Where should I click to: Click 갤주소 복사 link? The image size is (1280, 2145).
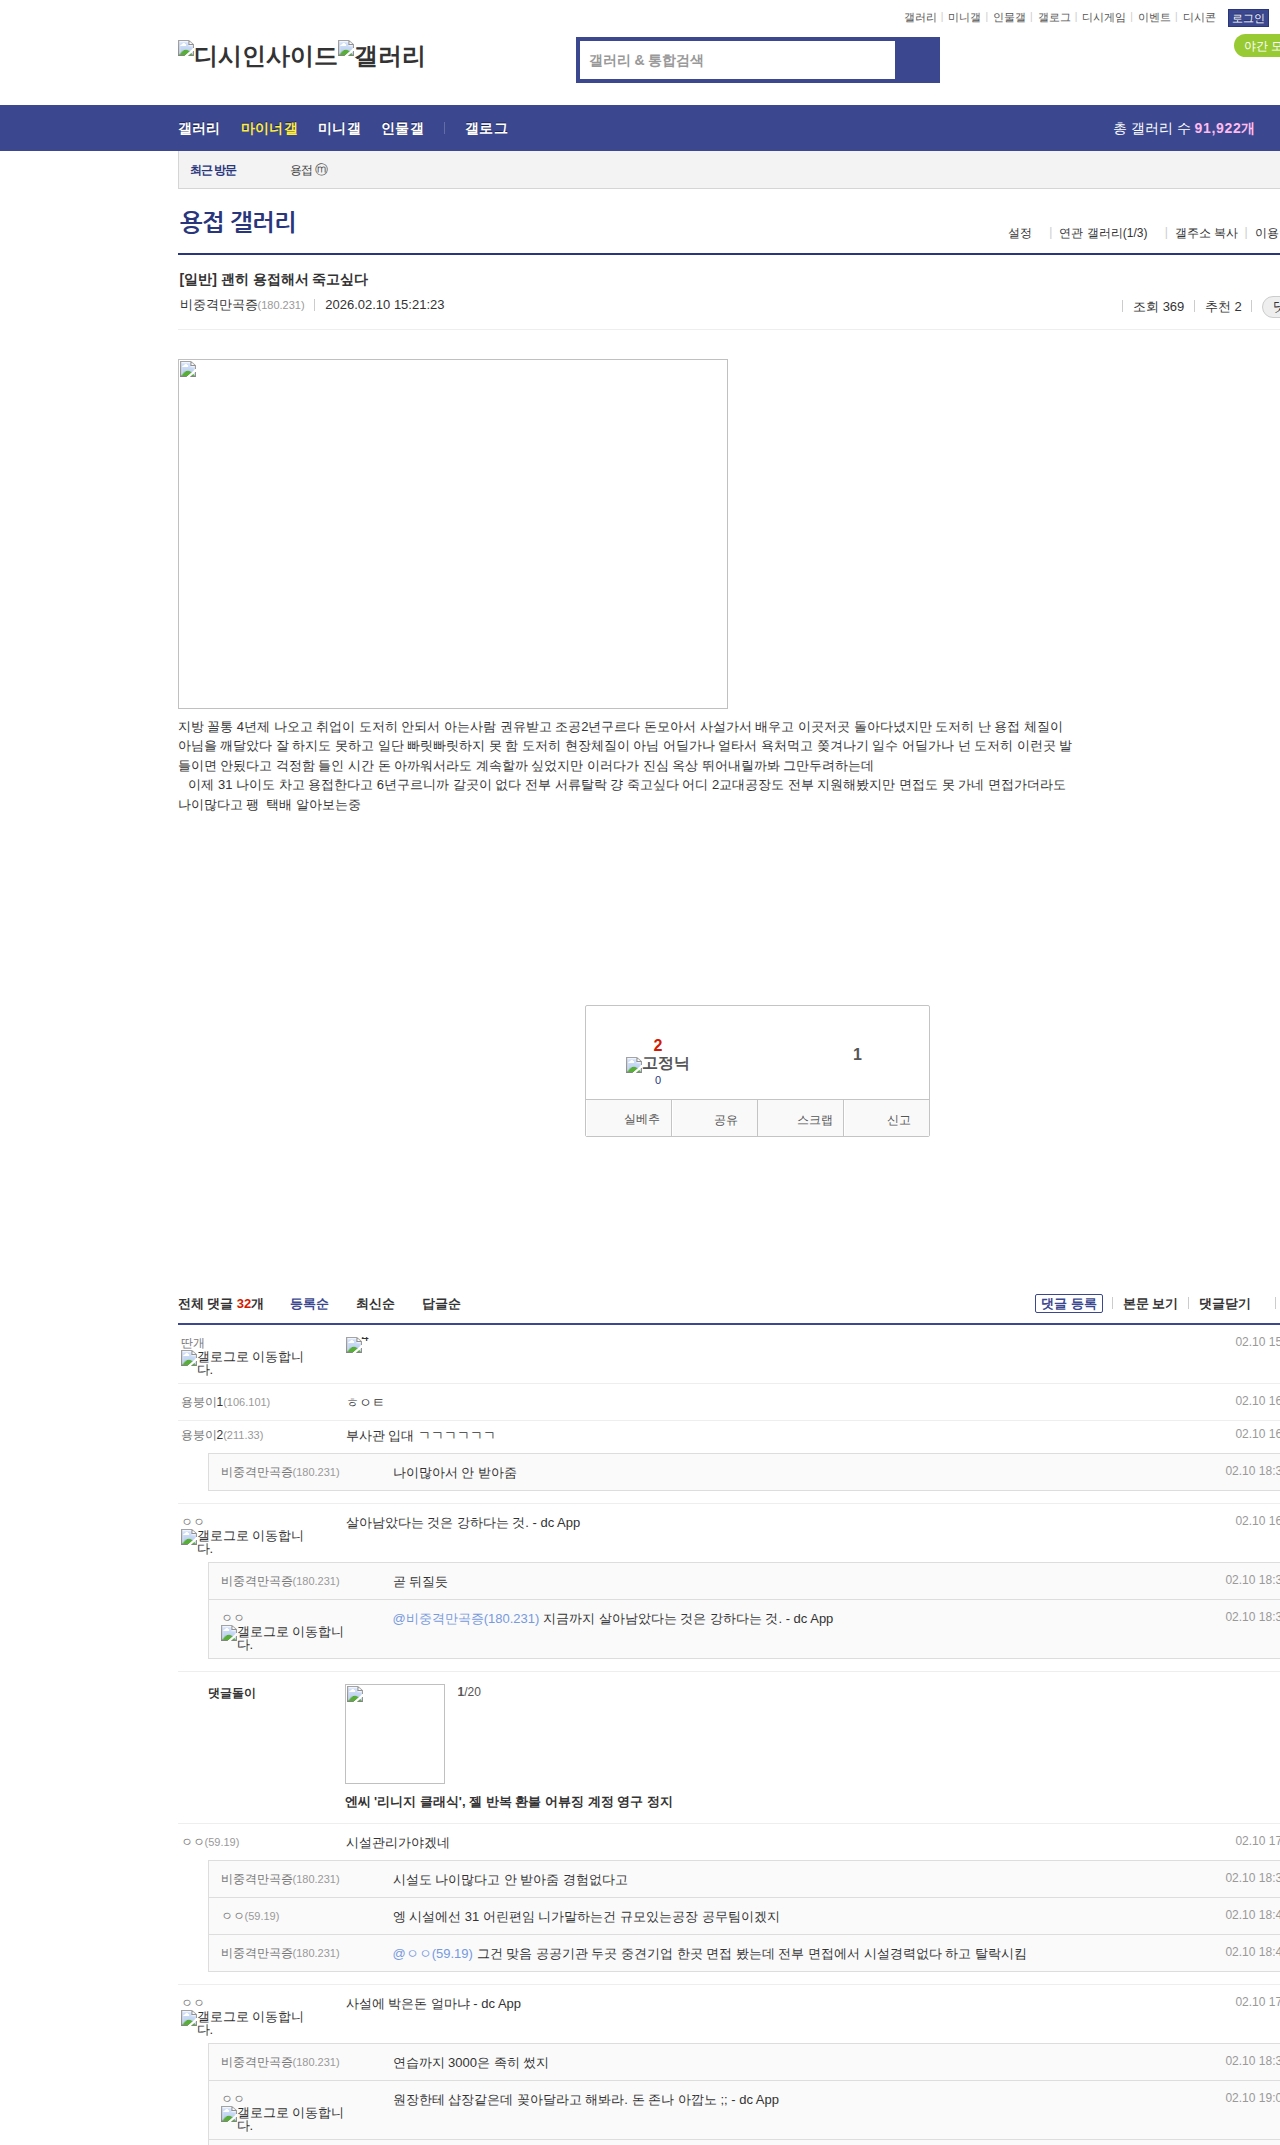click(x=1206, y=233)
